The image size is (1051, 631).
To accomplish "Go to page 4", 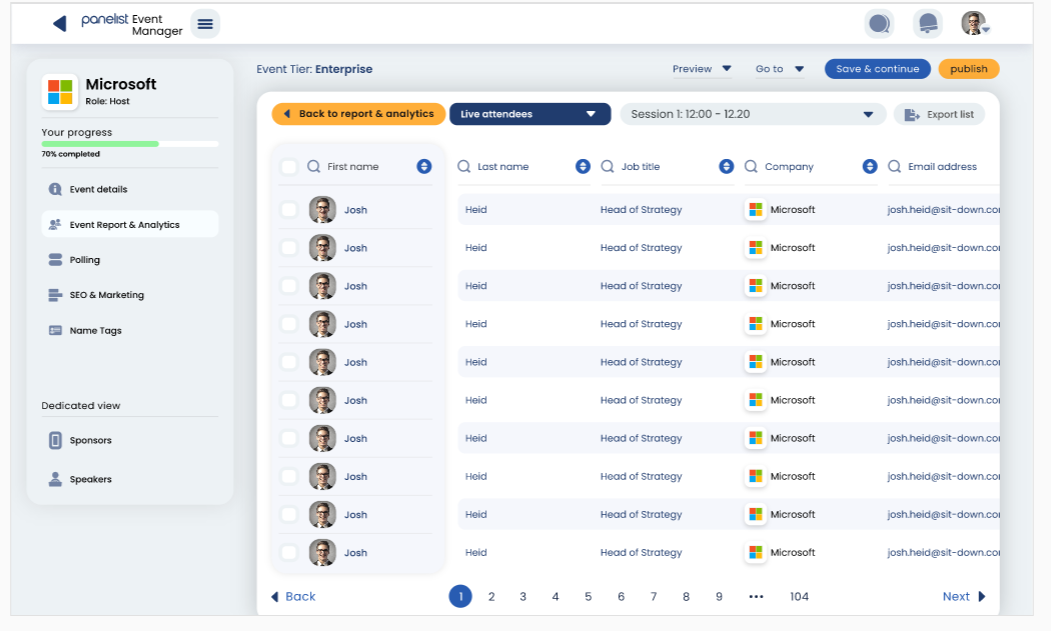I will 555,597.
